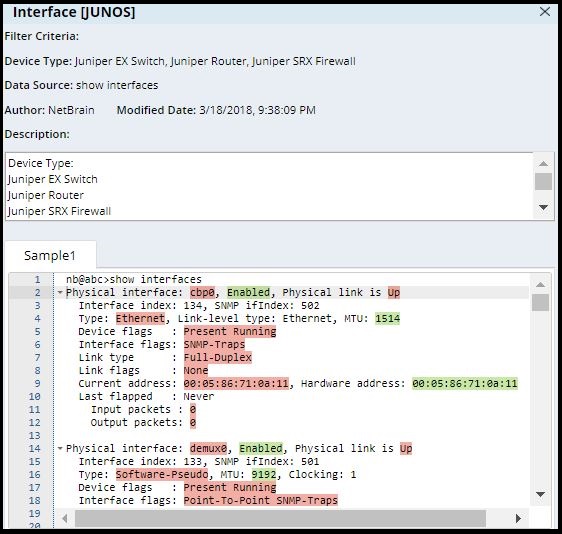Click the Last flapped Never text

tap(146, 396)
